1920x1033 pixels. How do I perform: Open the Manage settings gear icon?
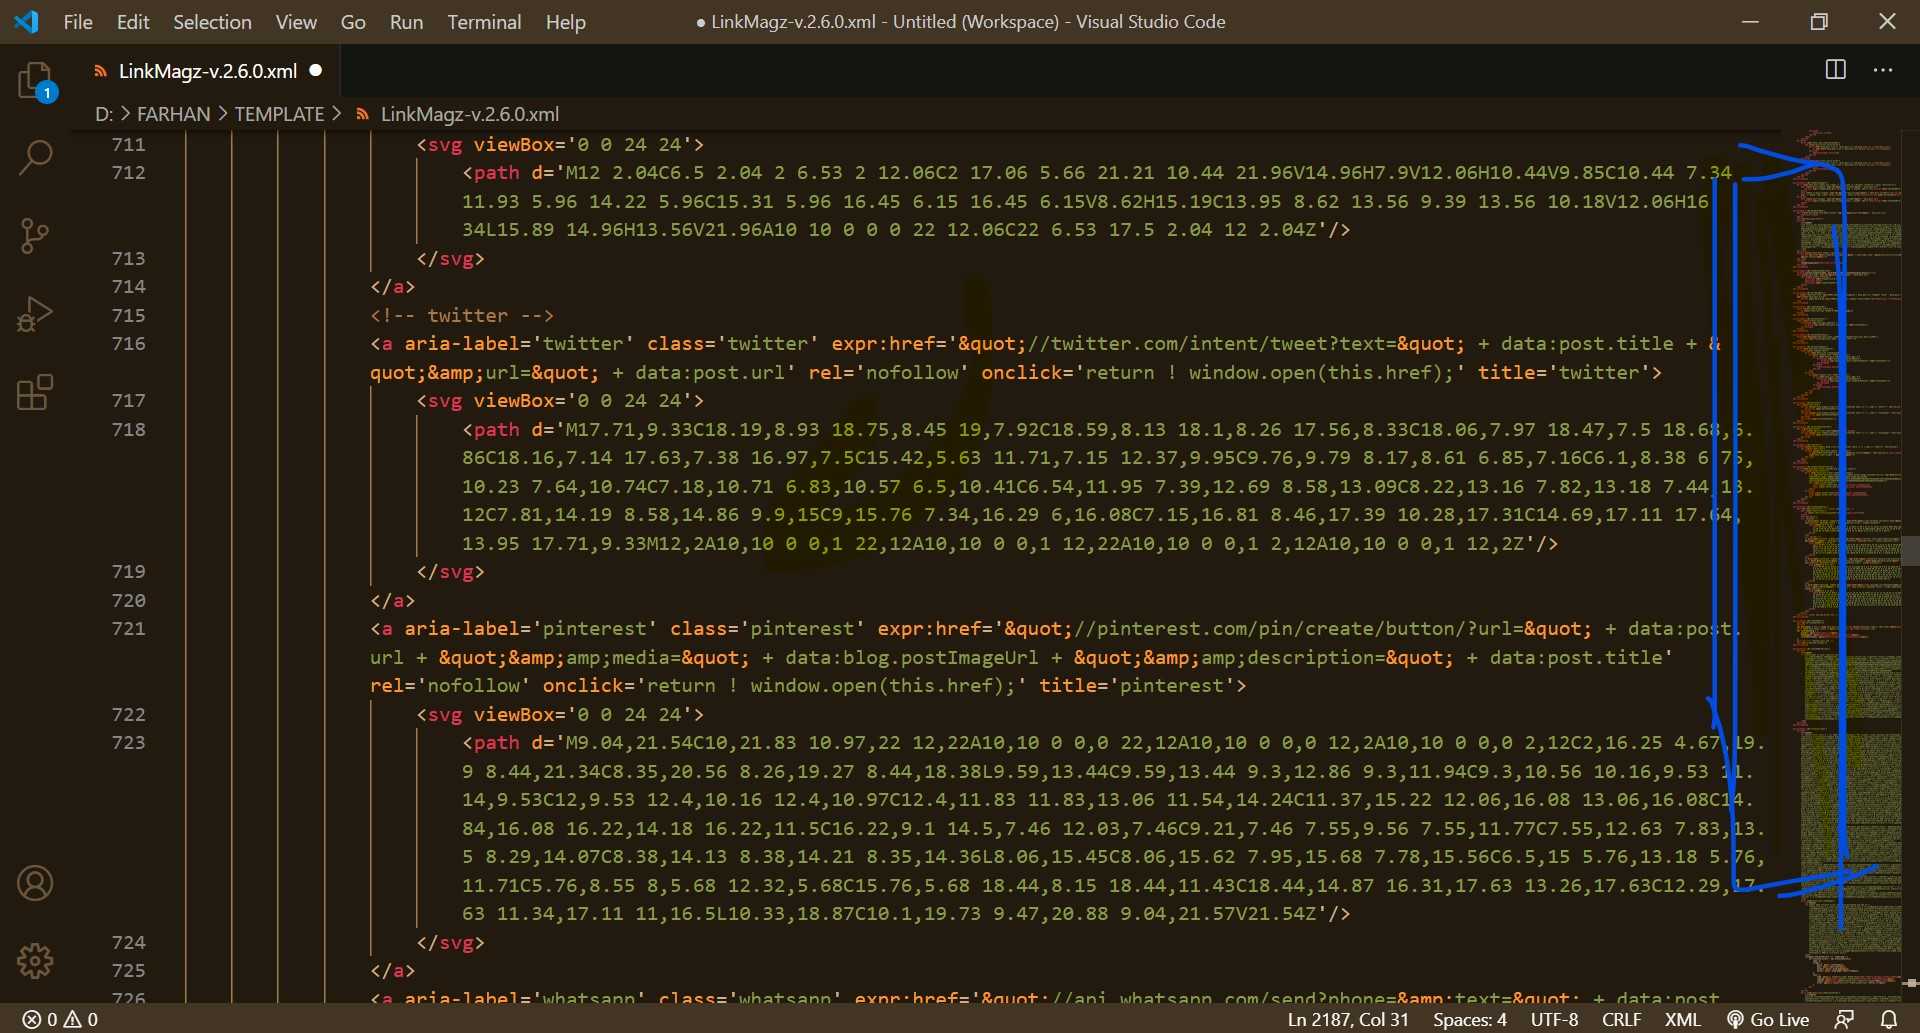click(36, 961)
